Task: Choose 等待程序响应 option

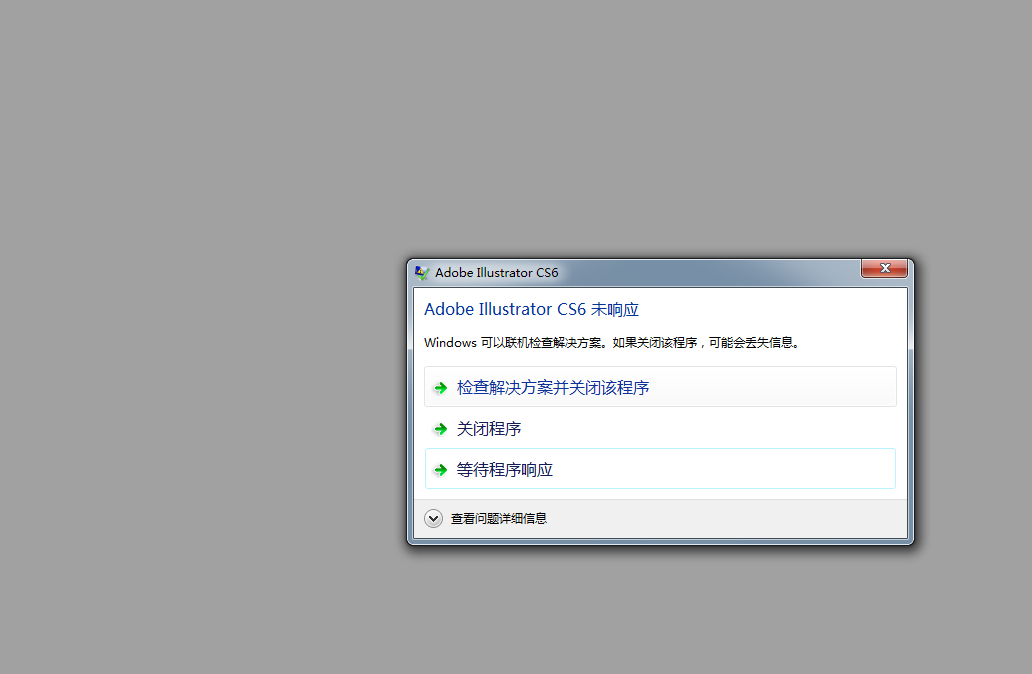Action: pyautogui.click(x=660, y=469)
